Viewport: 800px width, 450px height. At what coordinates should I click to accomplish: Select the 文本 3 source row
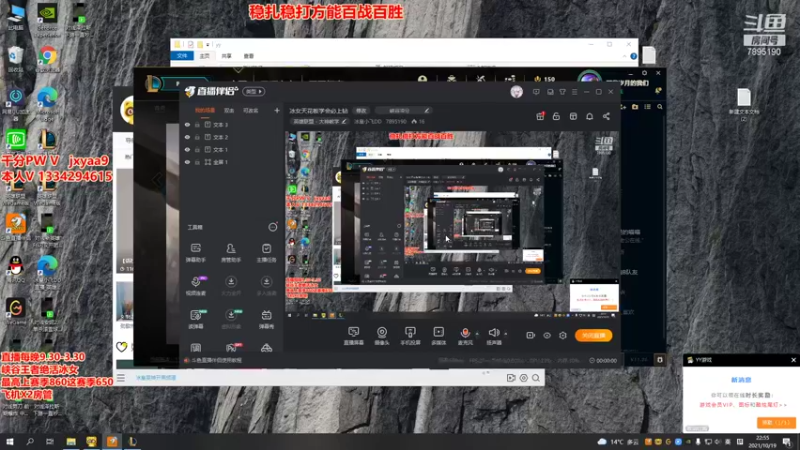coord(232,124)
